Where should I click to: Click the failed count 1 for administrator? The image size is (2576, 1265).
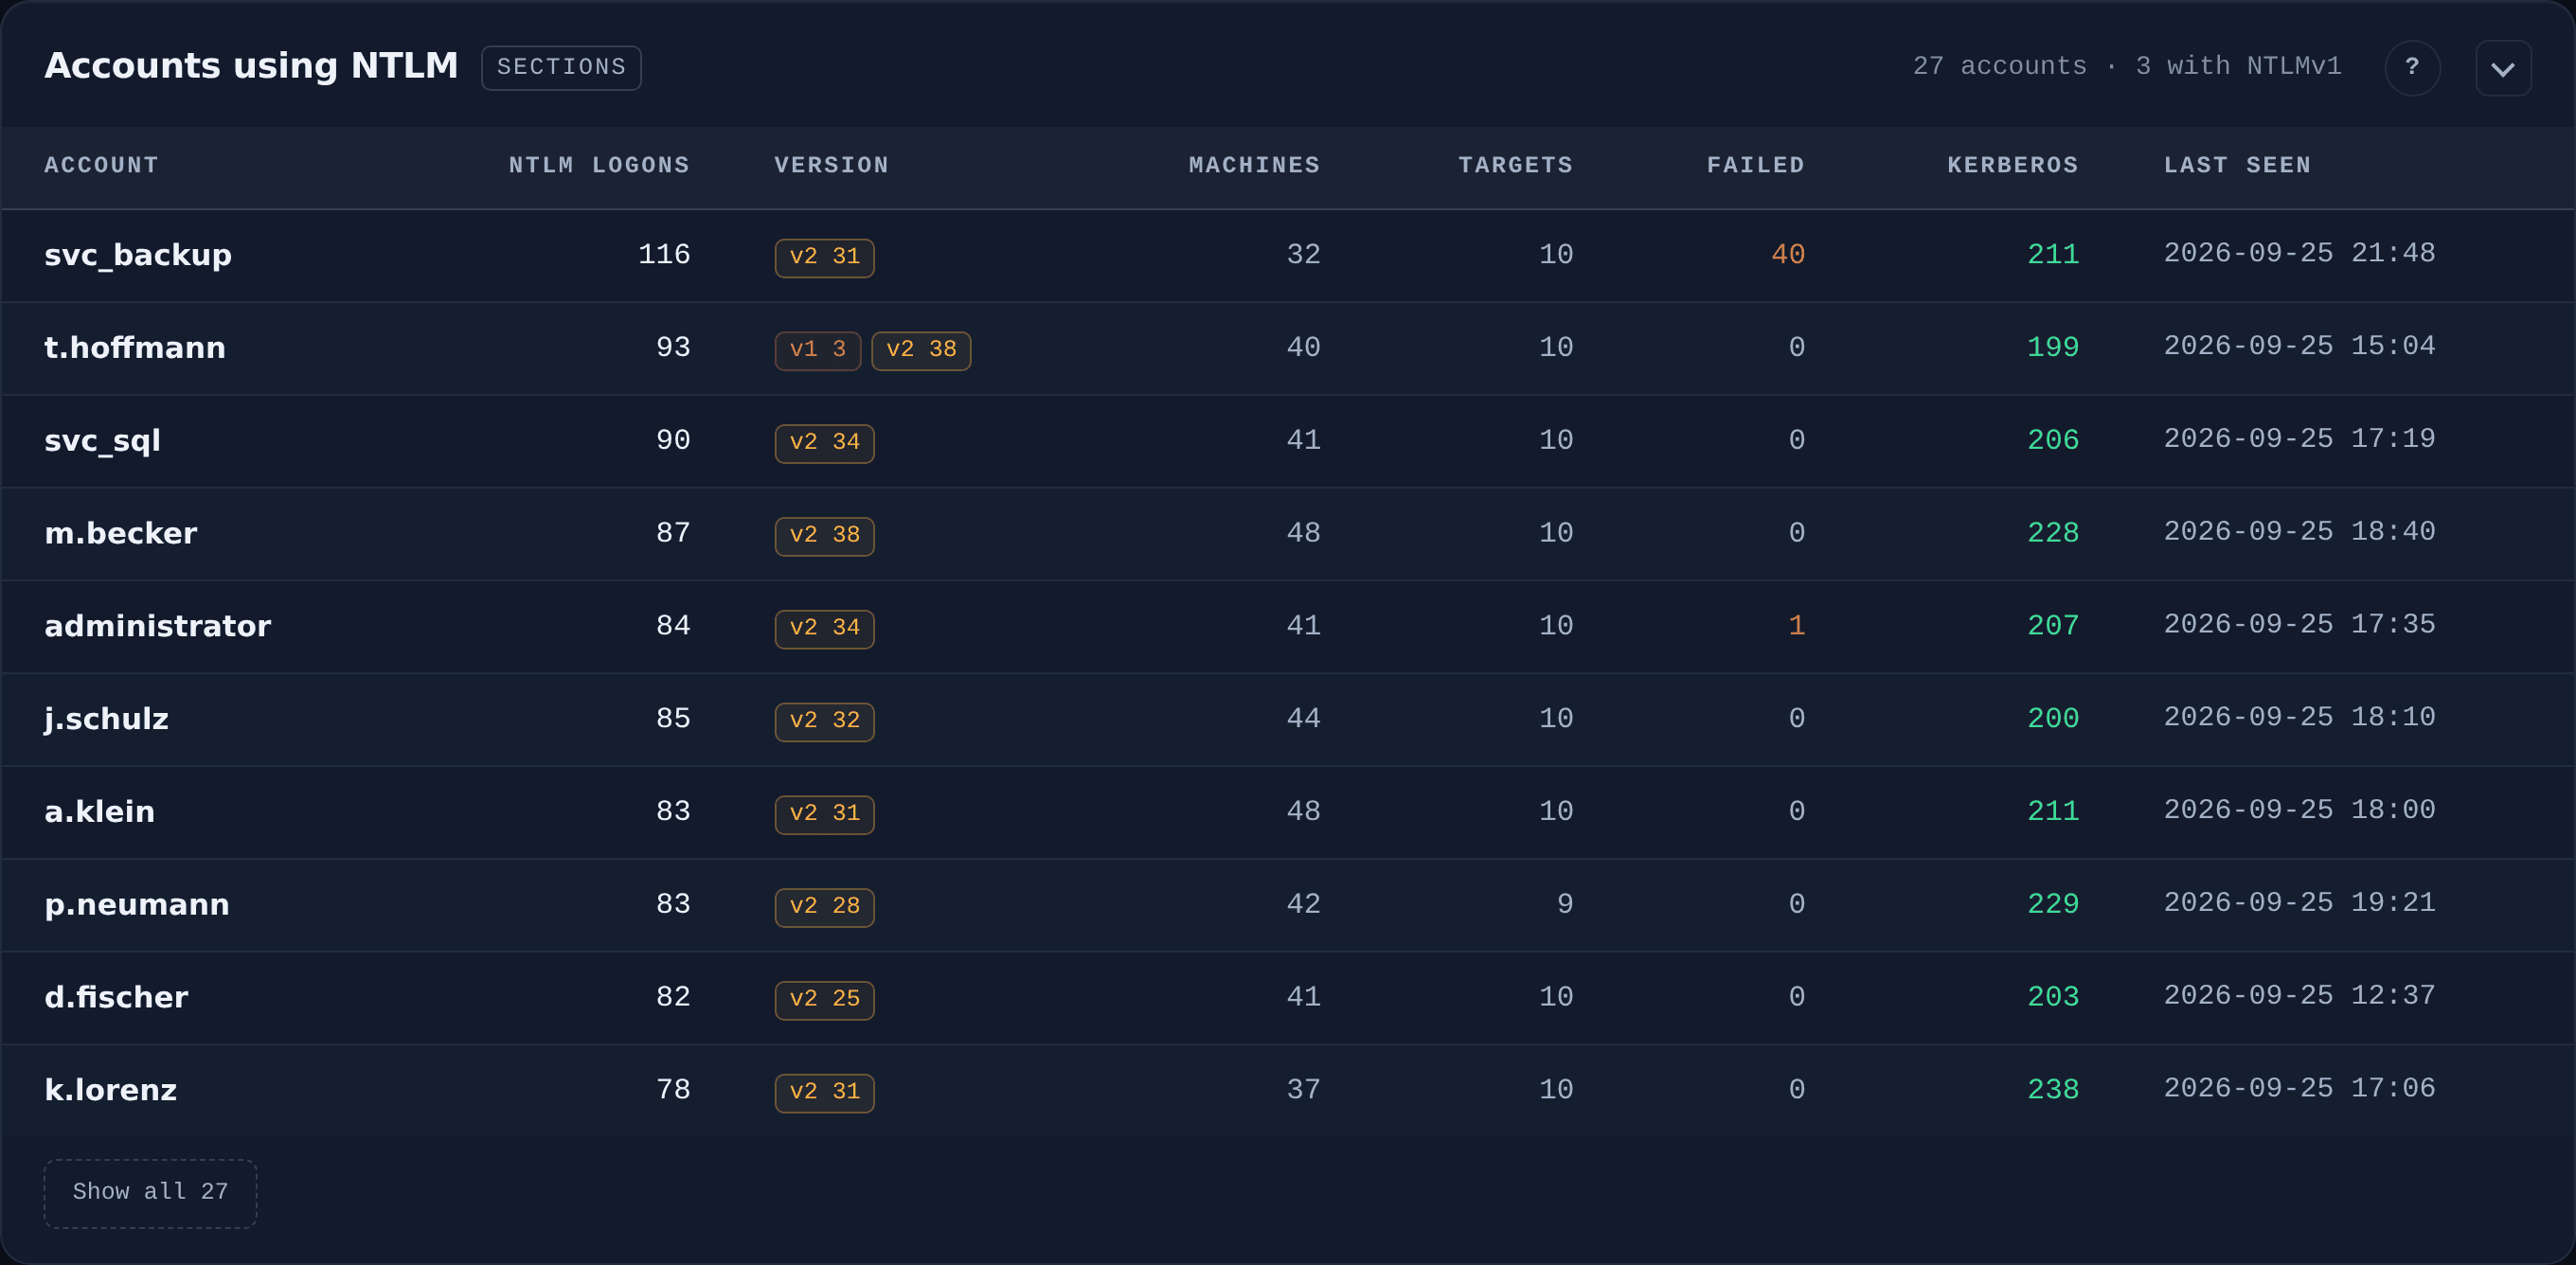(x=1796, y=626)
